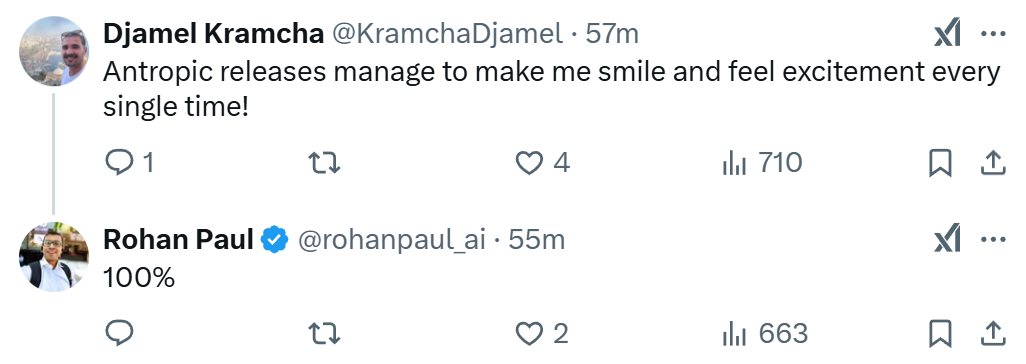The image size is (1026, 364).
Task: Share Djamel Kramcha's tweet
Action: point(992,163)
